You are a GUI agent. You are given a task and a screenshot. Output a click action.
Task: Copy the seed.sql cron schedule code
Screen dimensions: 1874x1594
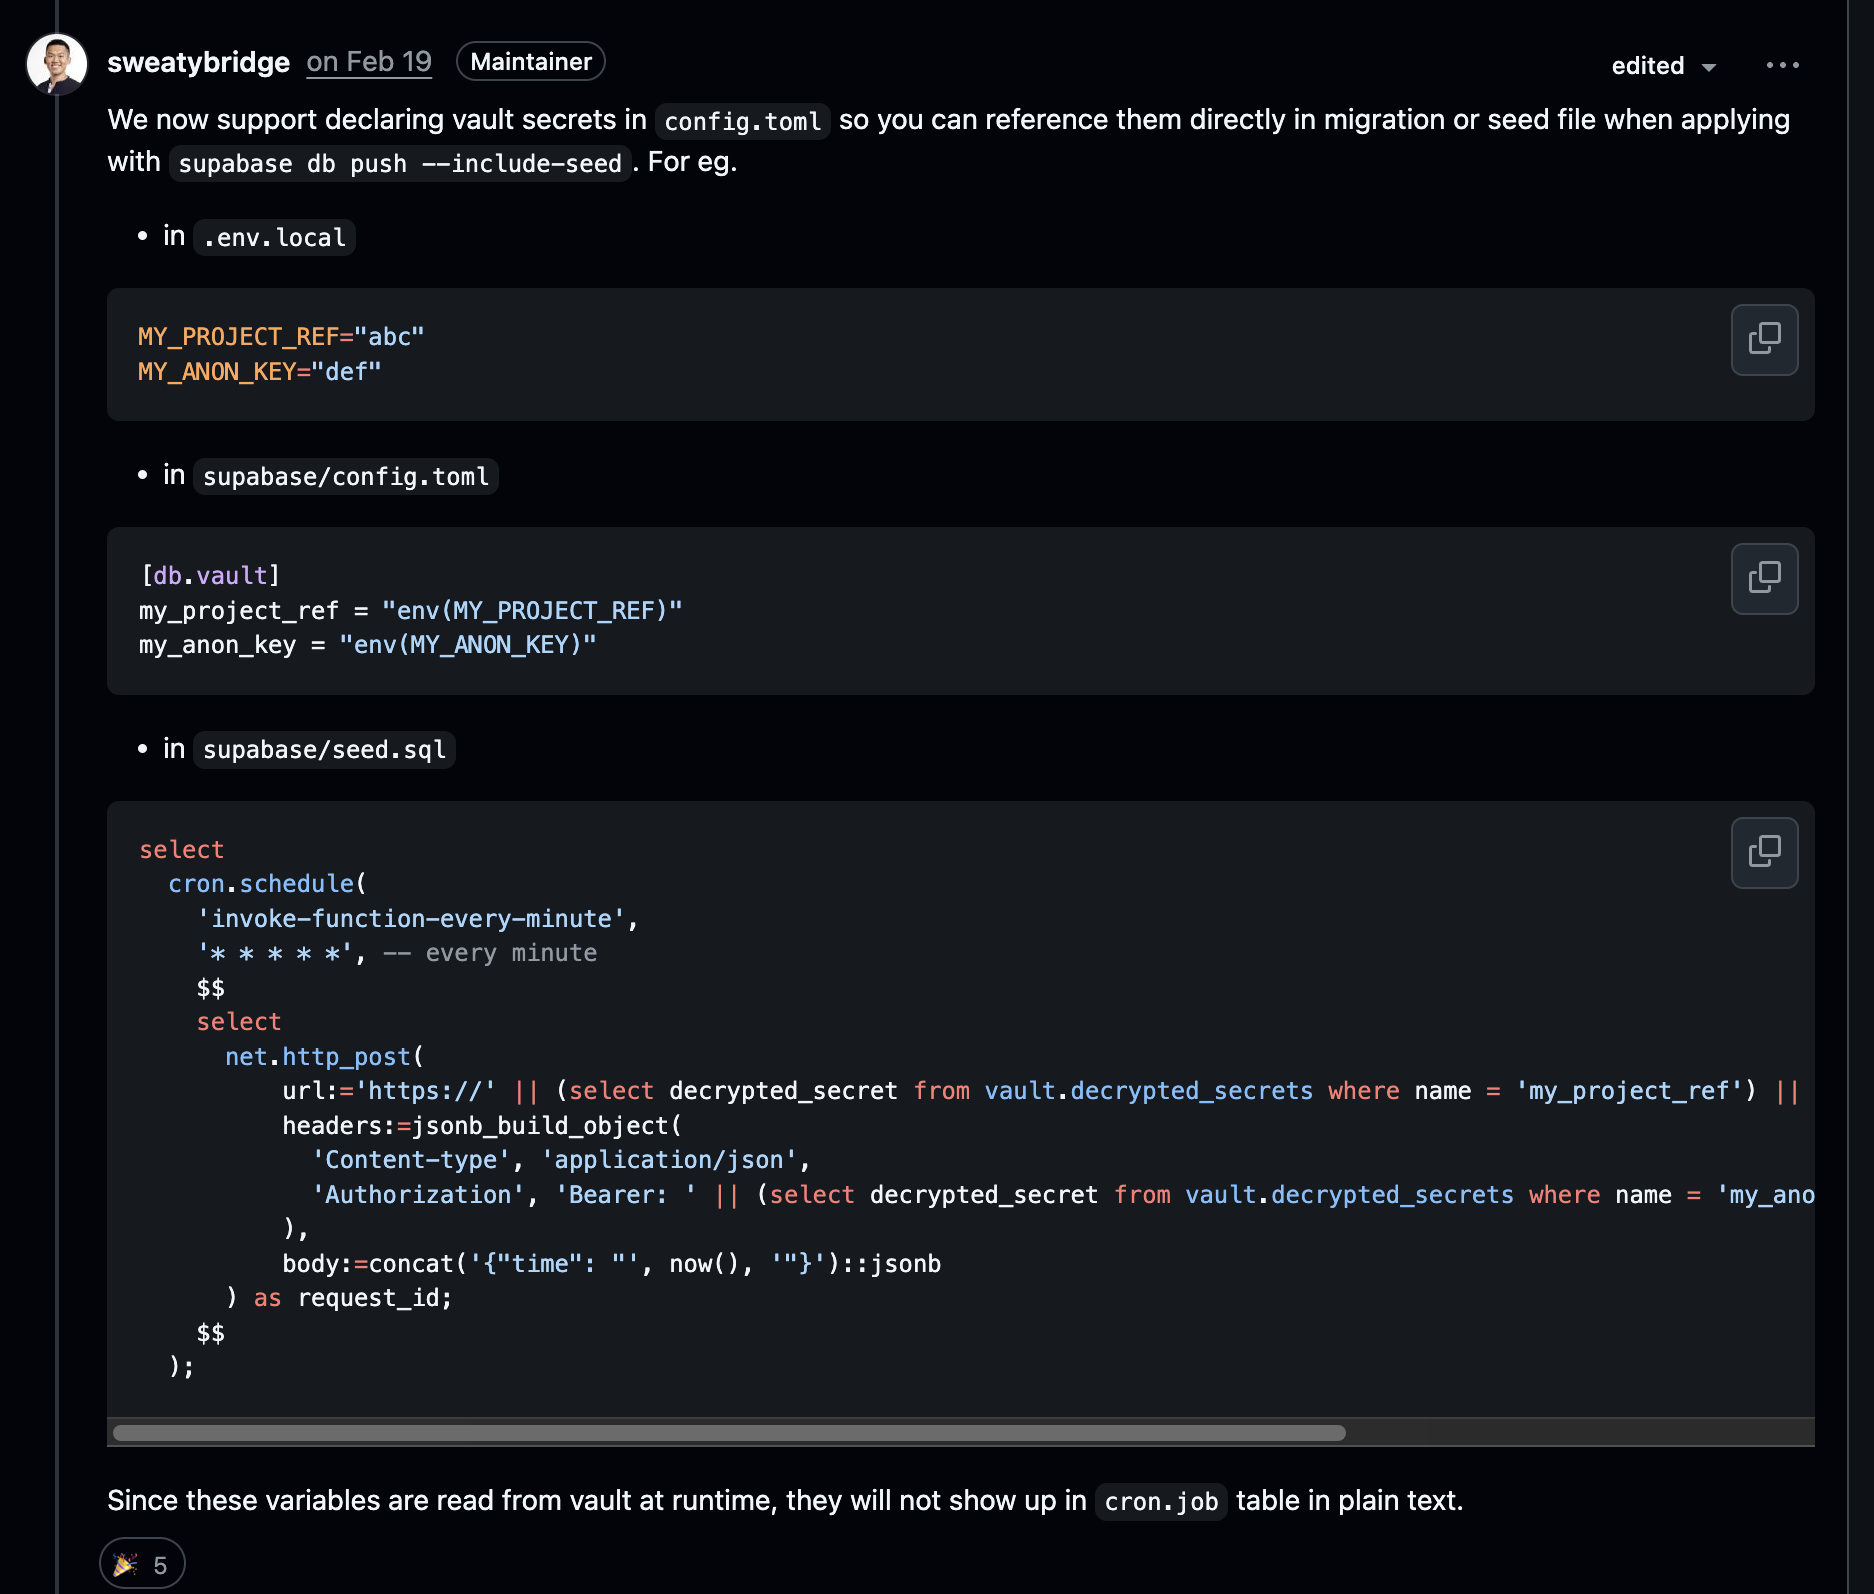pos(1764,853)
